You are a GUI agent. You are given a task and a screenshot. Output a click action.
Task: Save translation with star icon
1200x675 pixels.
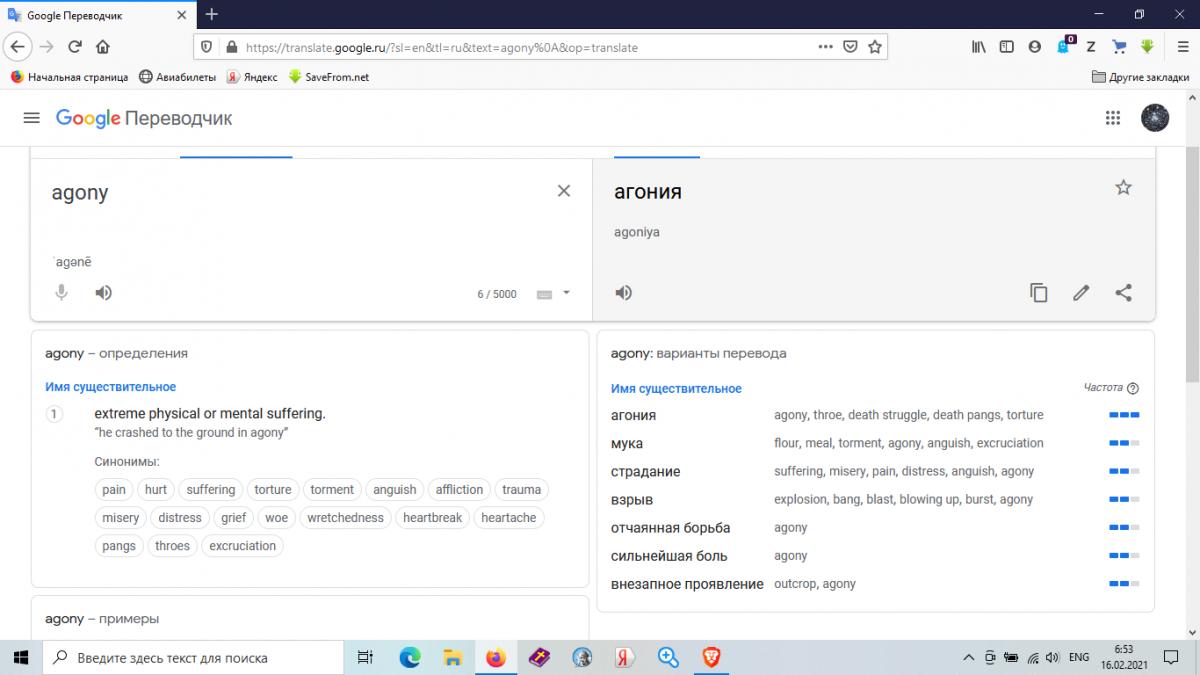[1123, 188]
